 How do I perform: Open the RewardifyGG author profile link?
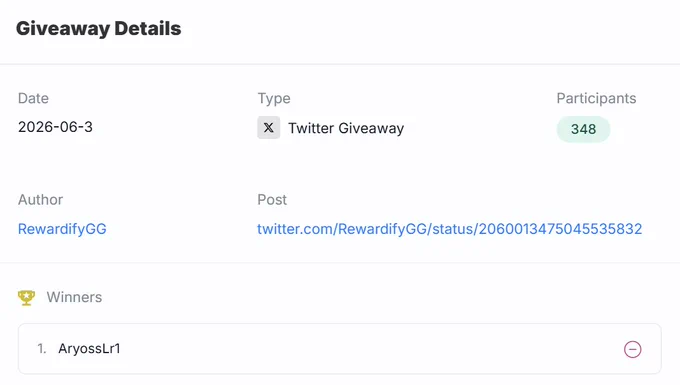tap(62, 229)
